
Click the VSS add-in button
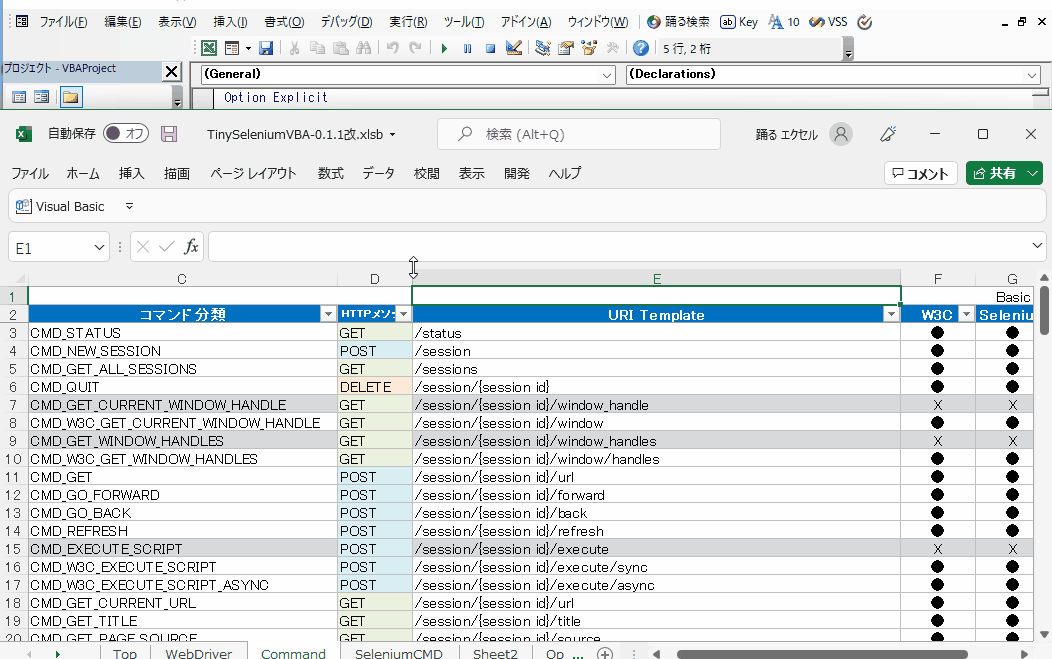(828, 22)
